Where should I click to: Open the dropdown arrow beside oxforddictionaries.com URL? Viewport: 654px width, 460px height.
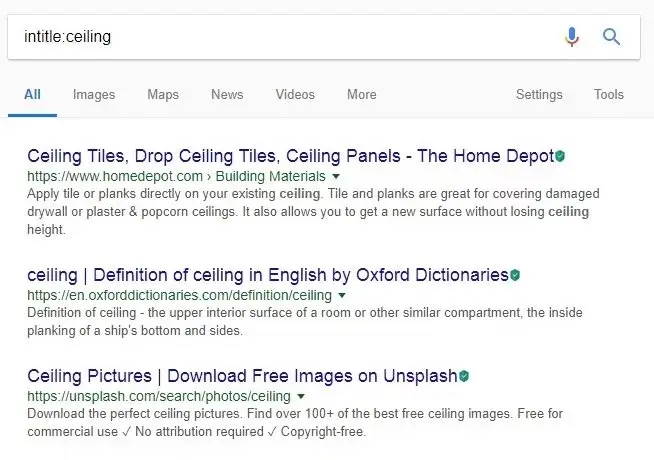[x=342, y=295]
